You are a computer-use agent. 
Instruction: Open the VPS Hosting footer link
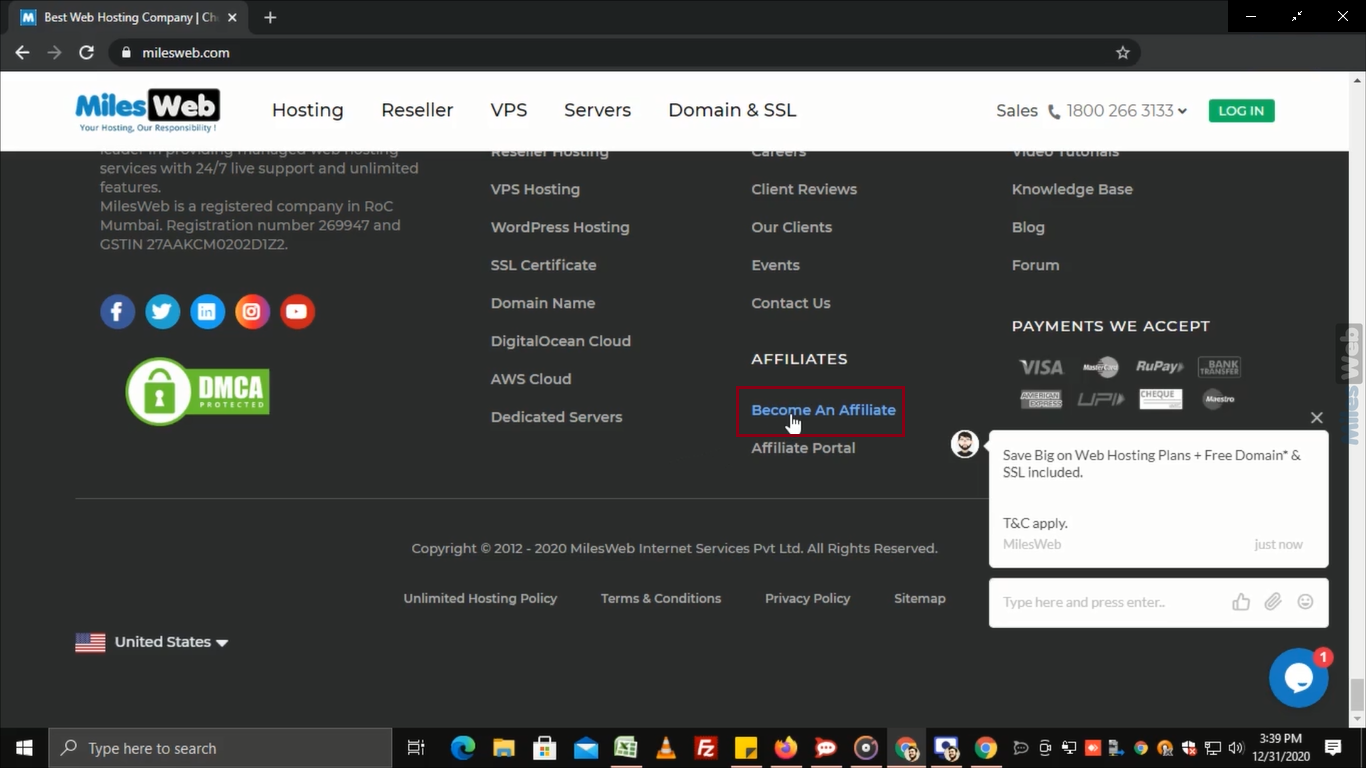pyautogui.click(x=535, y=189)
